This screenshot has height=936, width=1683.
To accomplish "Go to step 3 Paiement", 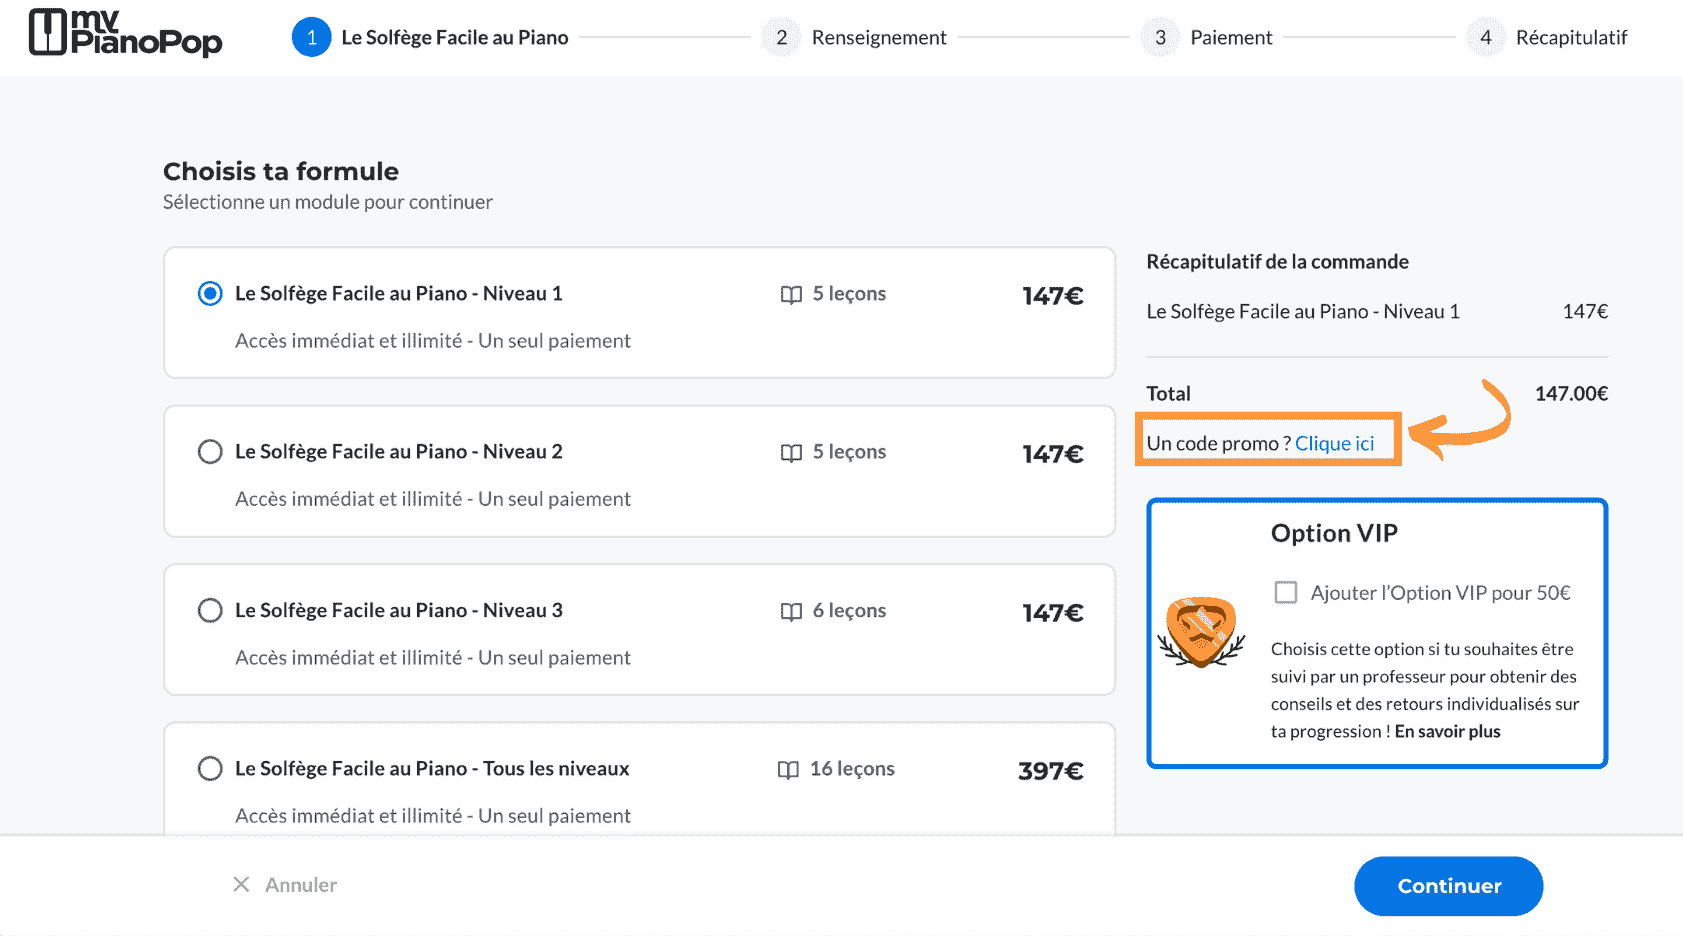I will click(1207, 38).
